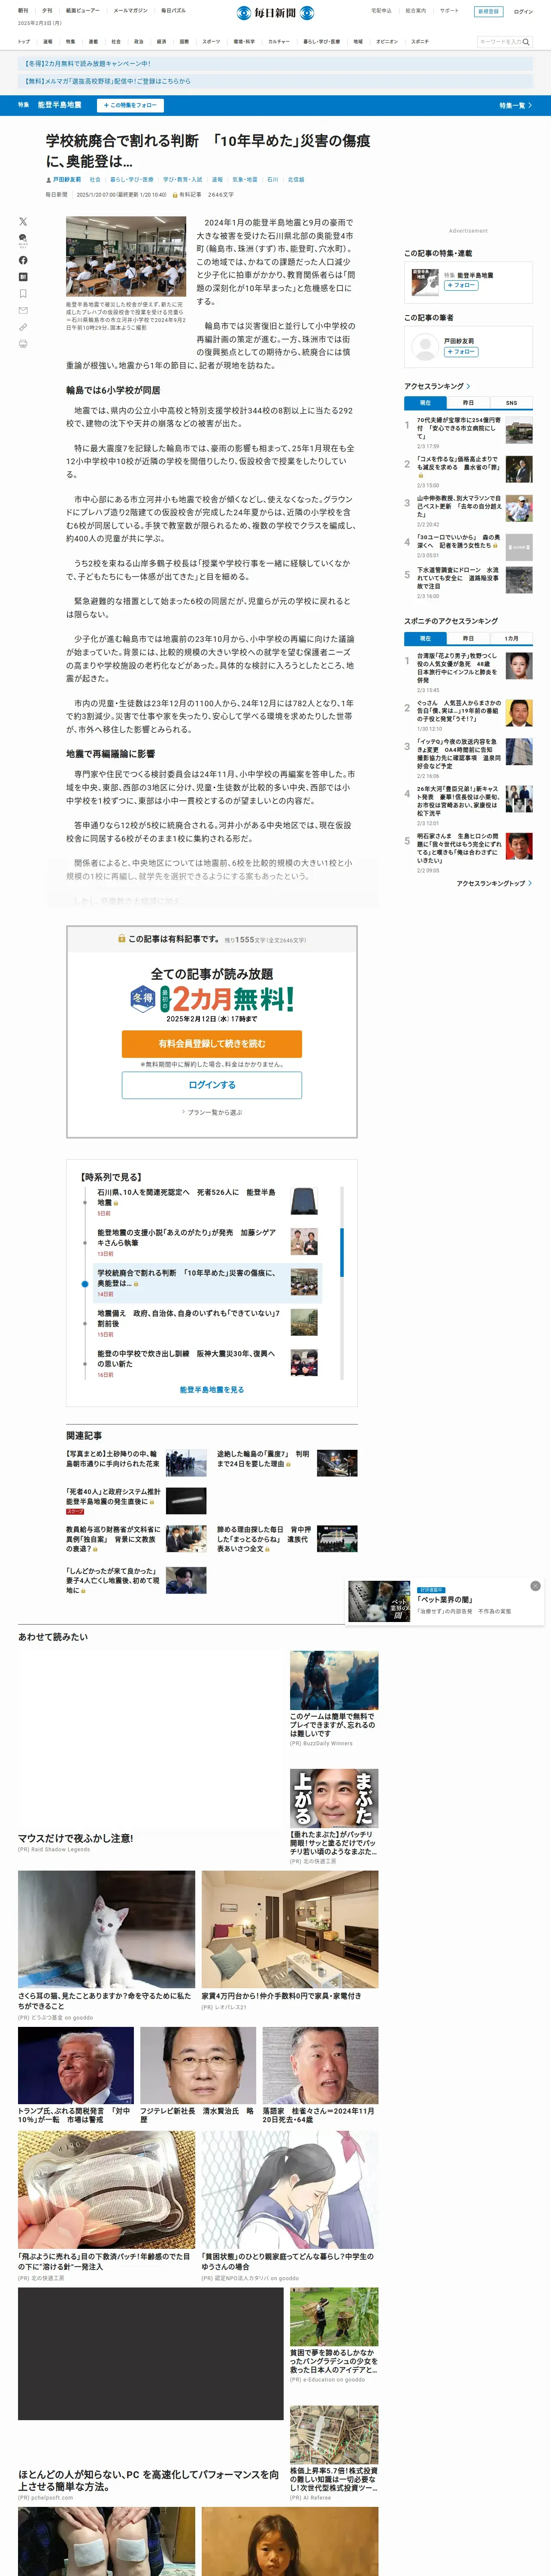Click 気象・地震 topic tag
The height and width of the screenshot is (2576, 551).
(245, 180)
